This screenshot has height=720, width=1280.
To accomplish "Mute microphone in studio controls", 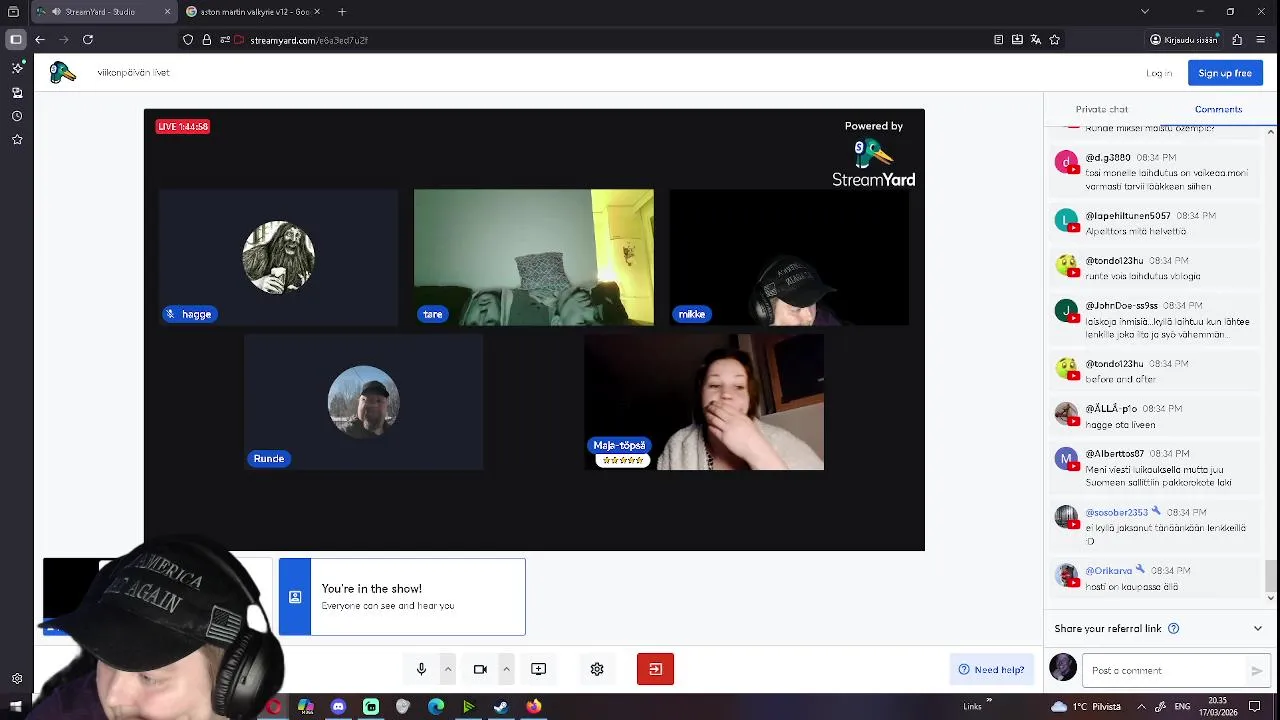I will pyautogui.click(x=421, y=669).
